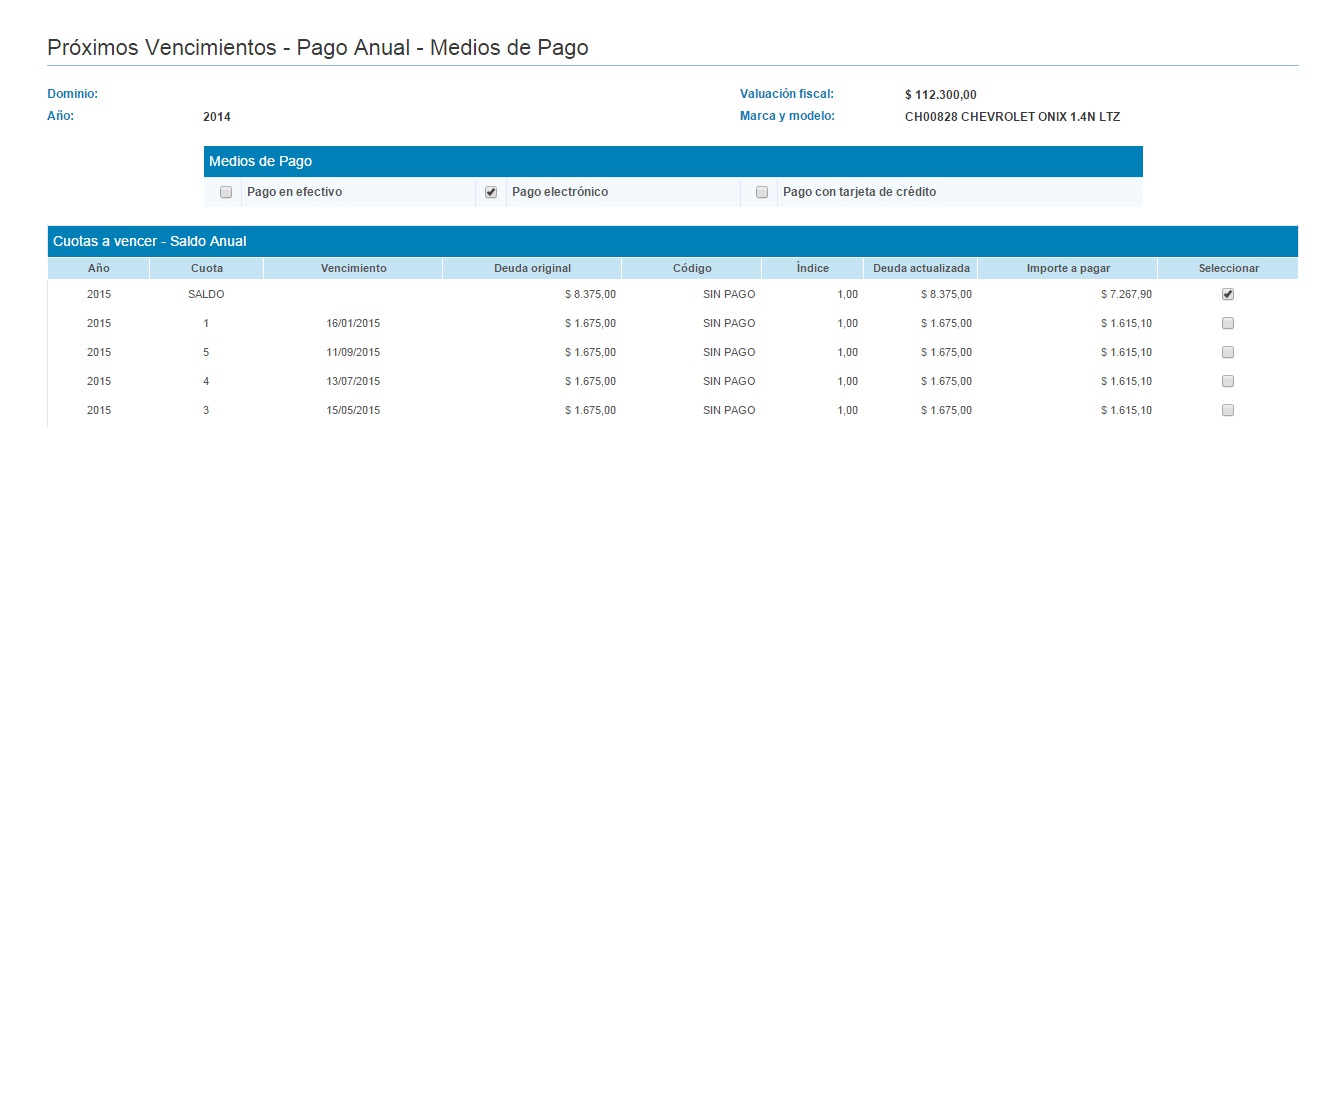Screen dimensions: 1332x1096
Task: Click the Cuota column header
Action: (x=207, y=268)
